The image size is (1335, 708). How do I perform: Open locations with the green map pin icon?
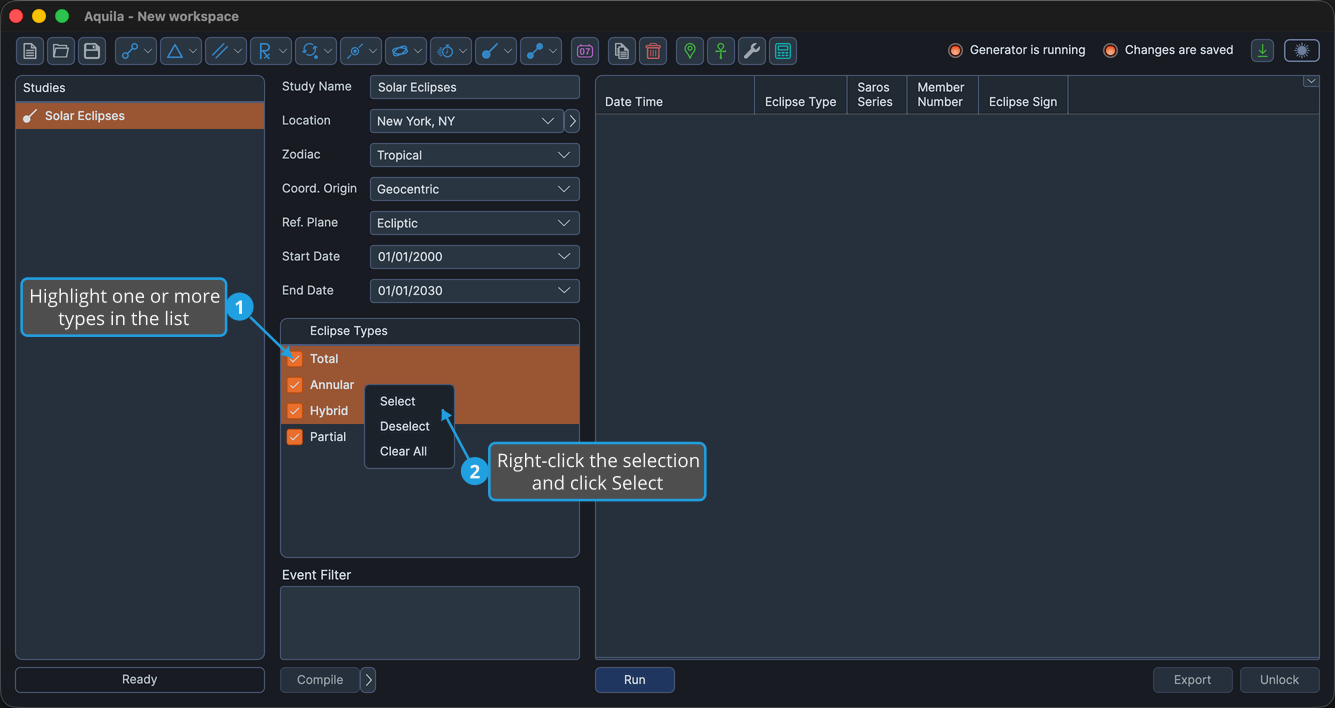pos(690,51)
